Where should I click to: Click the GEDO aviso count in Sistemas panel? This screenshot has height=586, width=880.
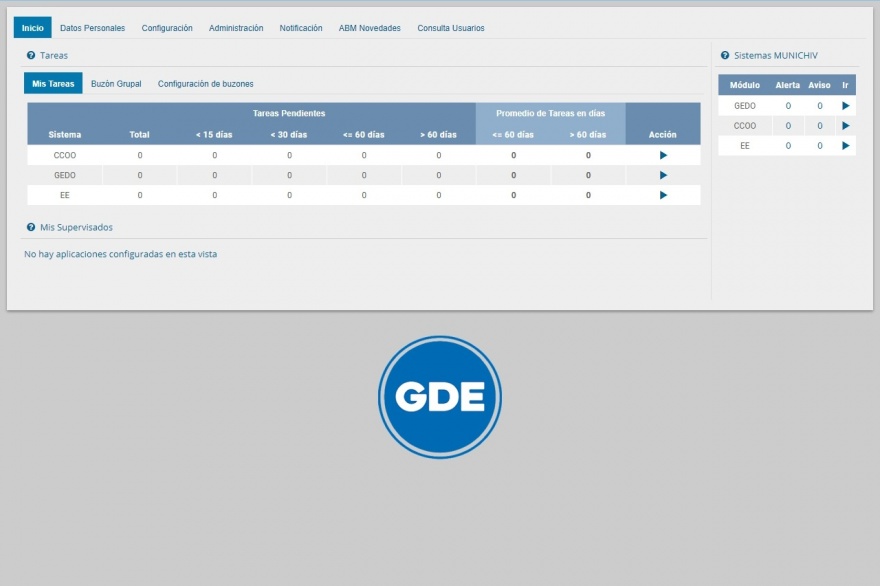[819, 106]
